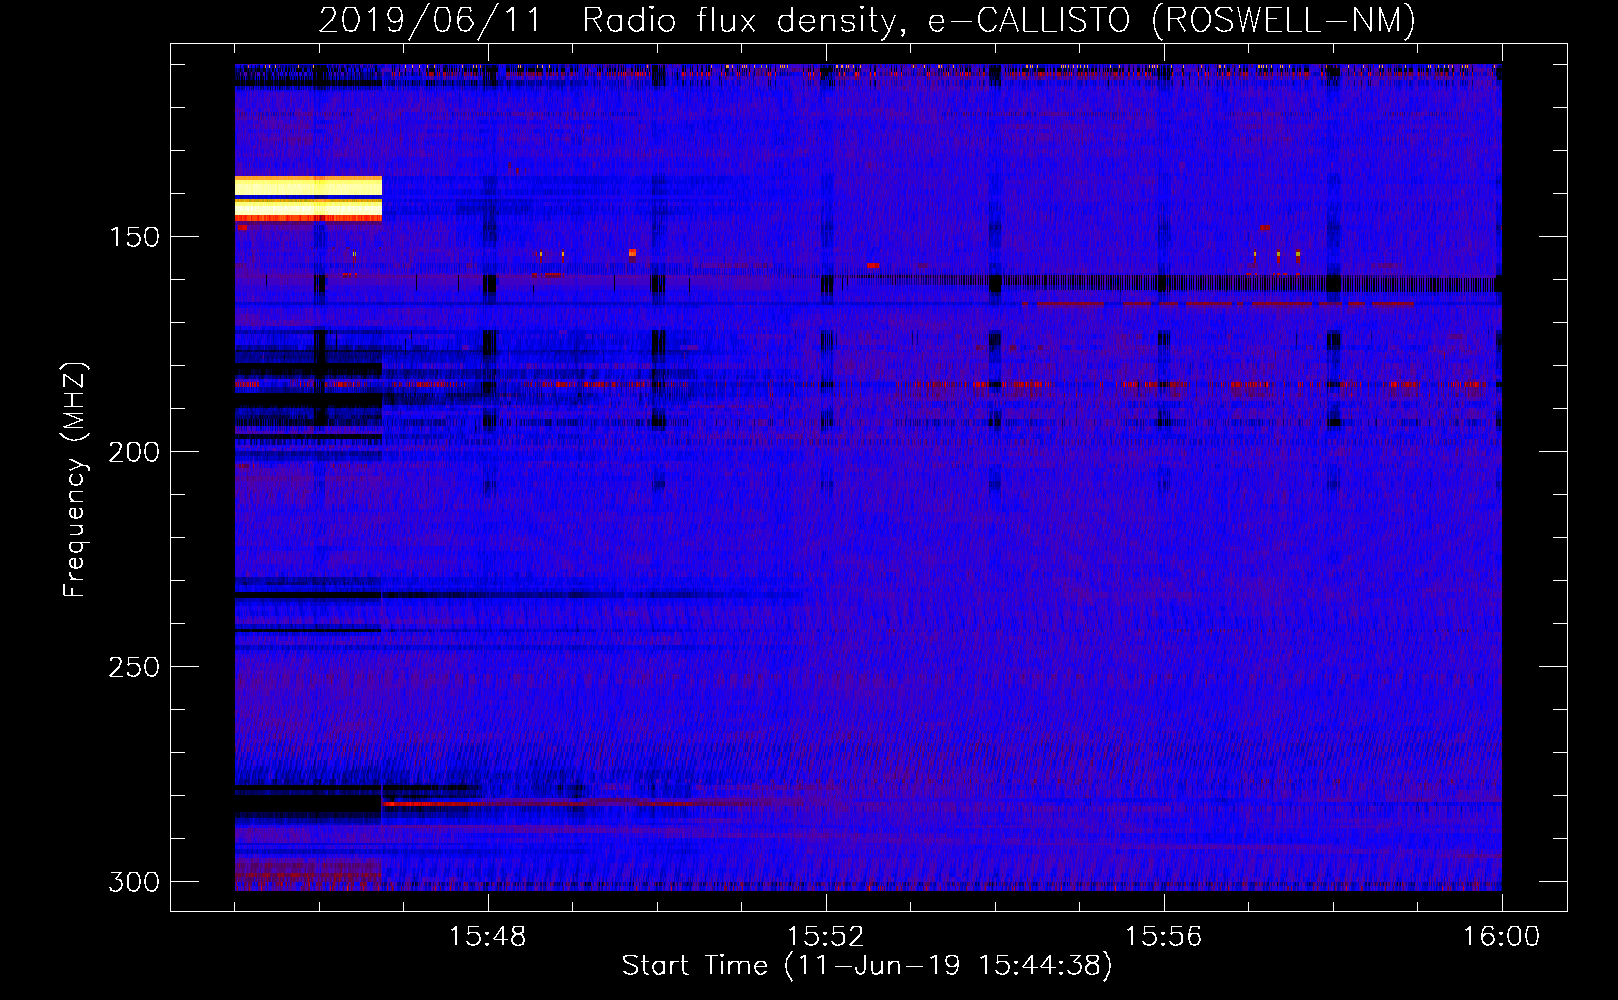This screenshot has width=1618, height=1000.
Task: Click the plot title text 'Radio flux density, e-CALLISTO'
Action: coord(856,21)
